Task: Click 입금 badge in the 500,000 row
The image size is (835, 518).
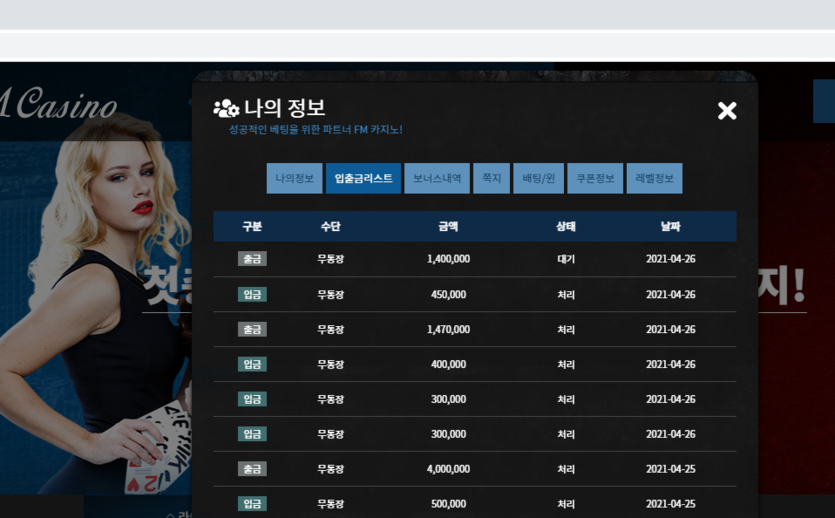Action: (252, 504)
